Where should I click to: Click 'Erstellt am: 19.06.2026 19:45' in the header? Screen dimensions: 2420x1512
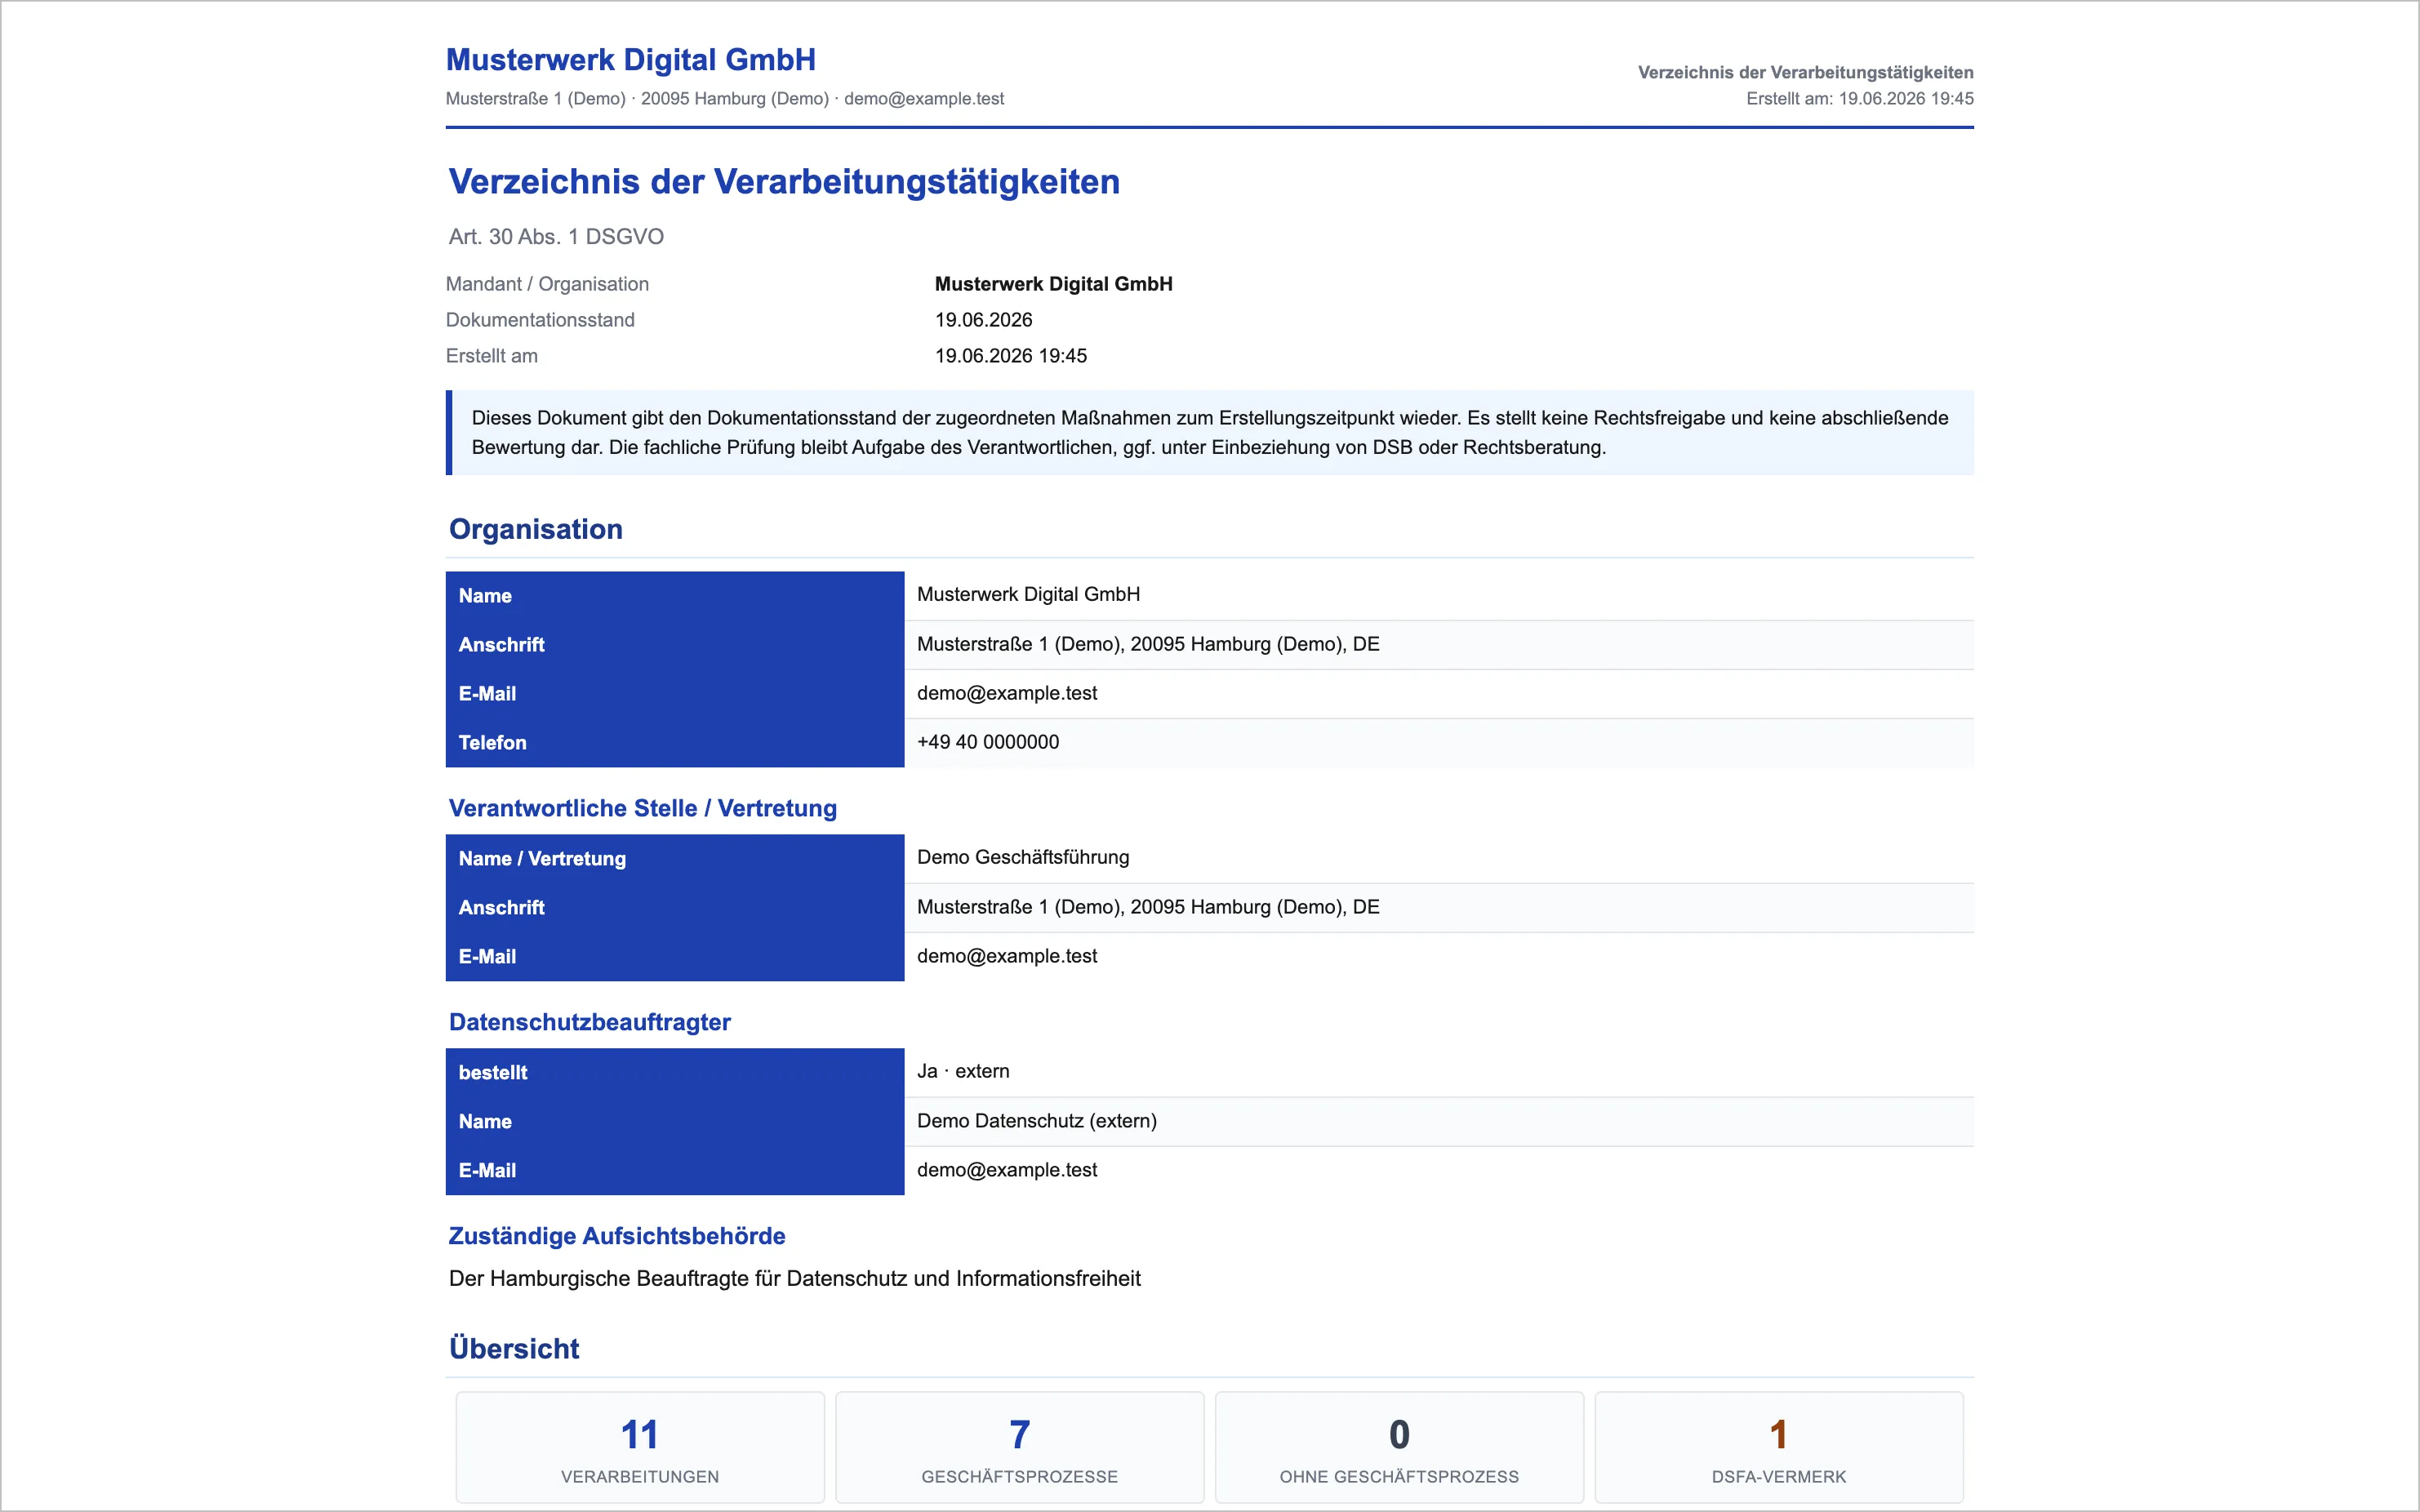click(1859, 99)
